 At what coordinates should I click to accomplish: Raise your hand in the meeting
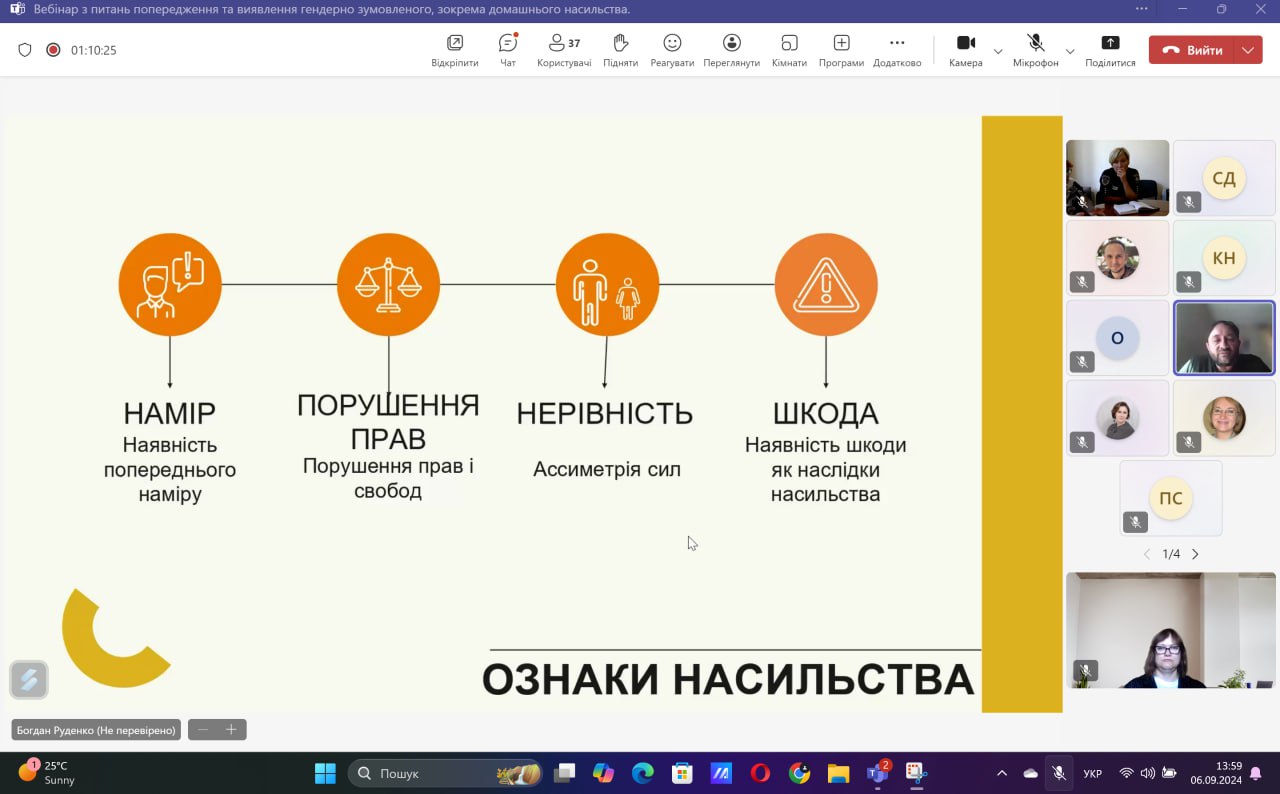[620, 49]
